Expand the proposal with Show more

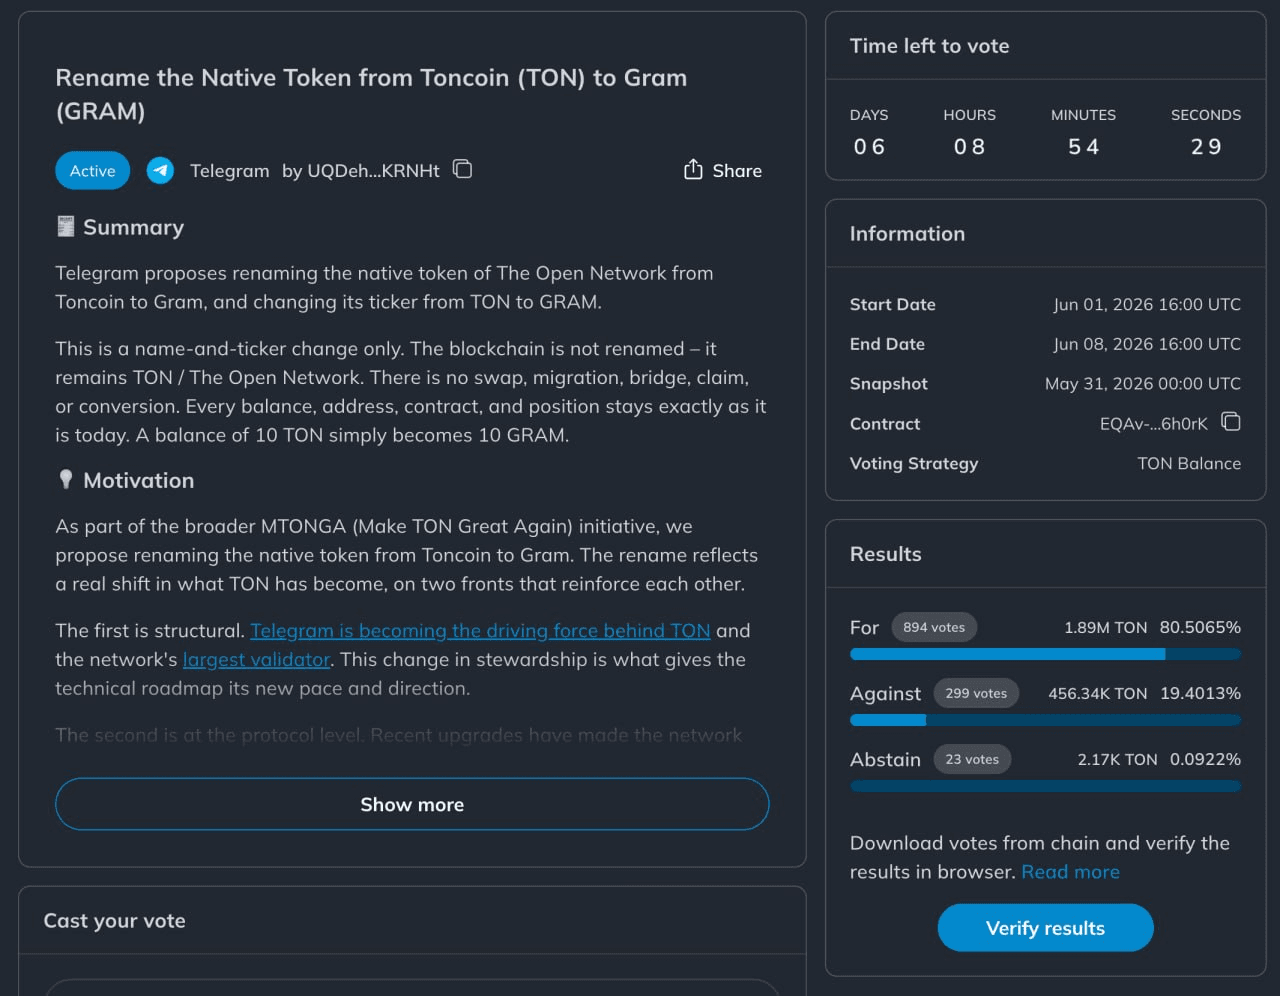tap(412, 804)
